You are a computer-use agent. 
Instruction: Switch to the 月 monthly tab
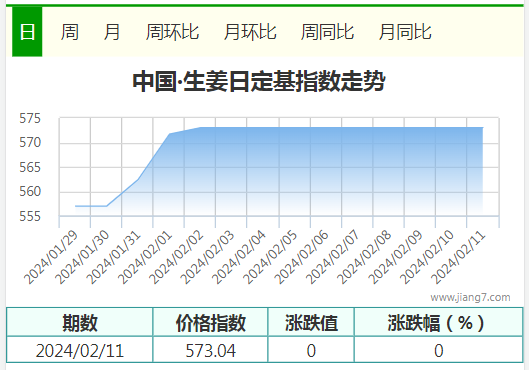click(112, 32)
